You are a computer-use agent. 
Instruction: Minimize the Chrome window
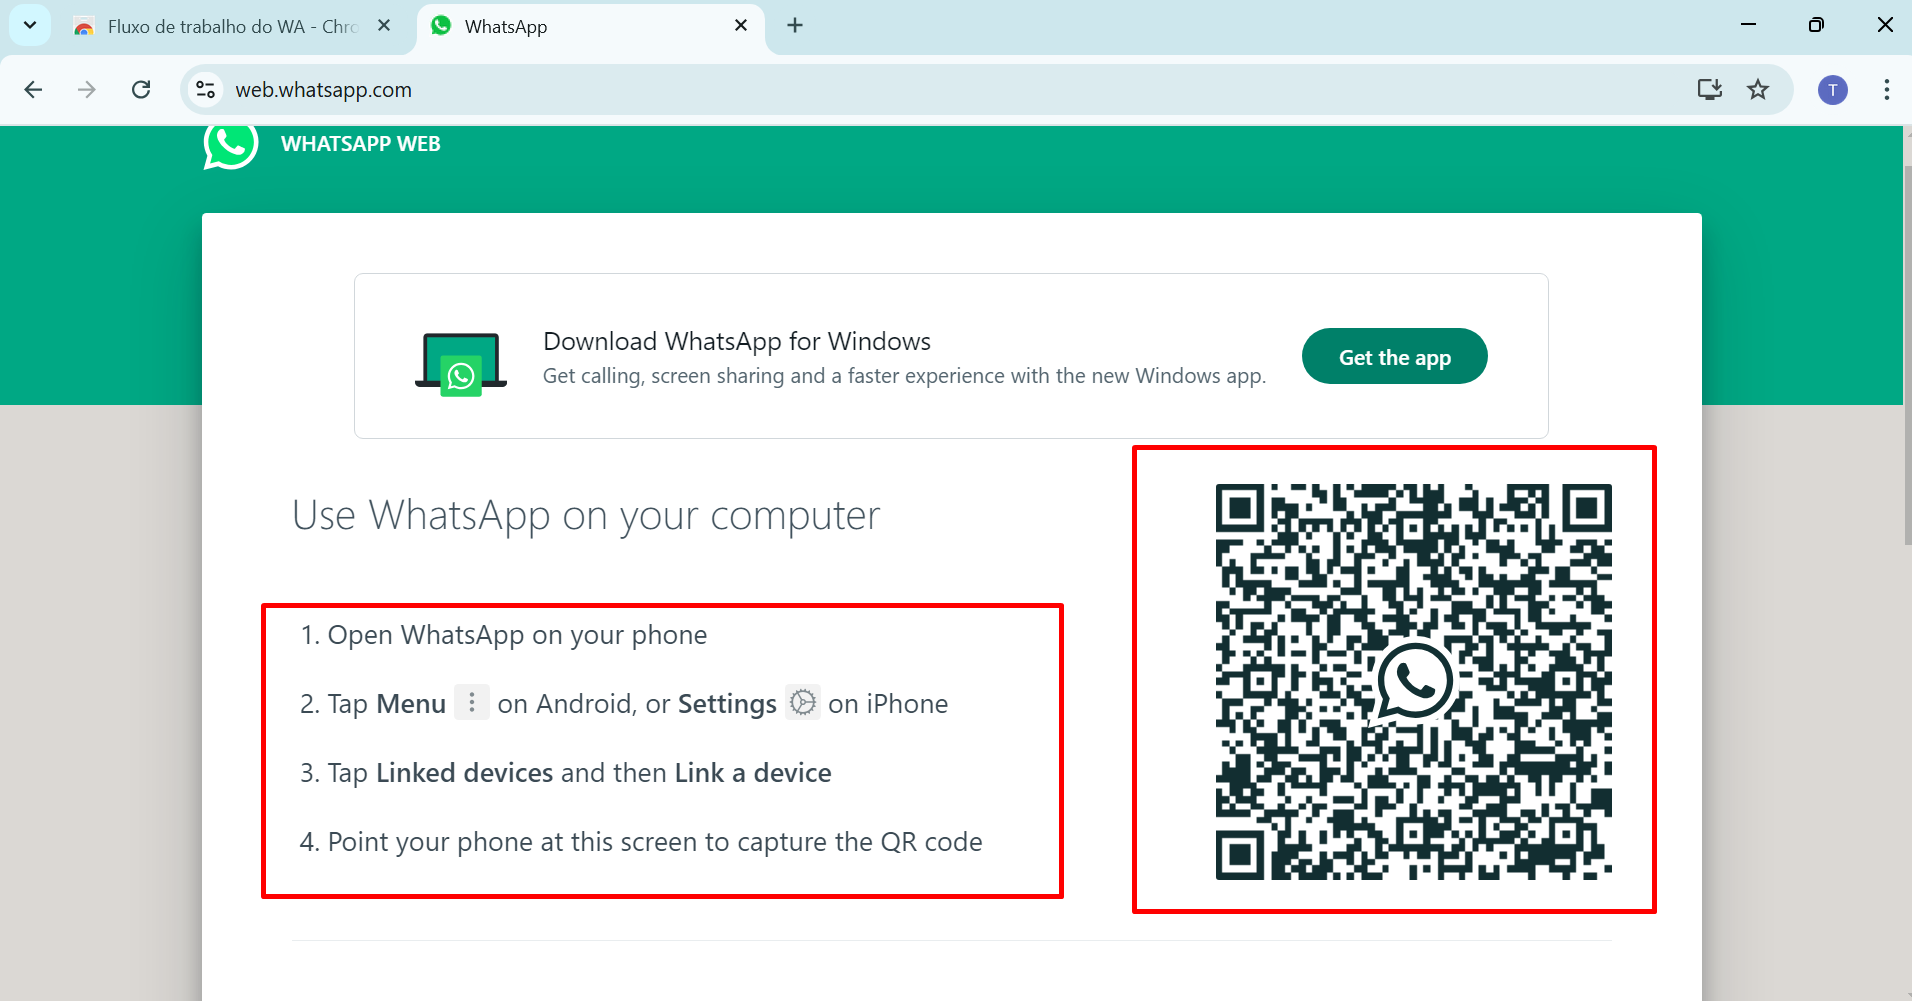[x=1748, y=25]
